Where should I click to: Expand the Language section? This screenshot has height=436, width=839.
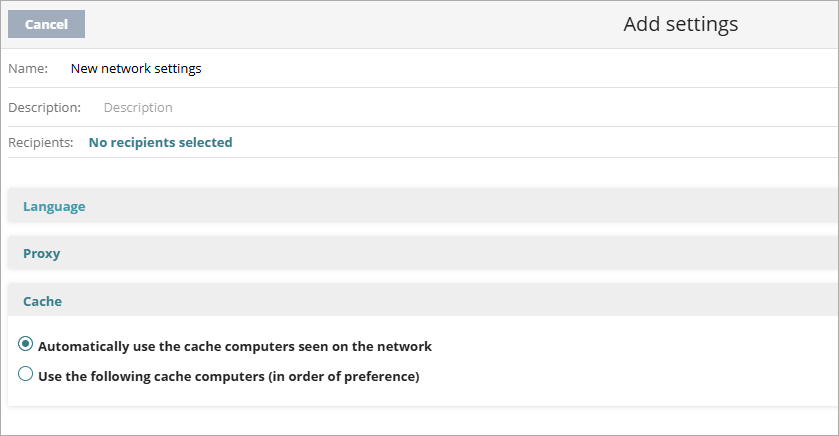(54, 206)
